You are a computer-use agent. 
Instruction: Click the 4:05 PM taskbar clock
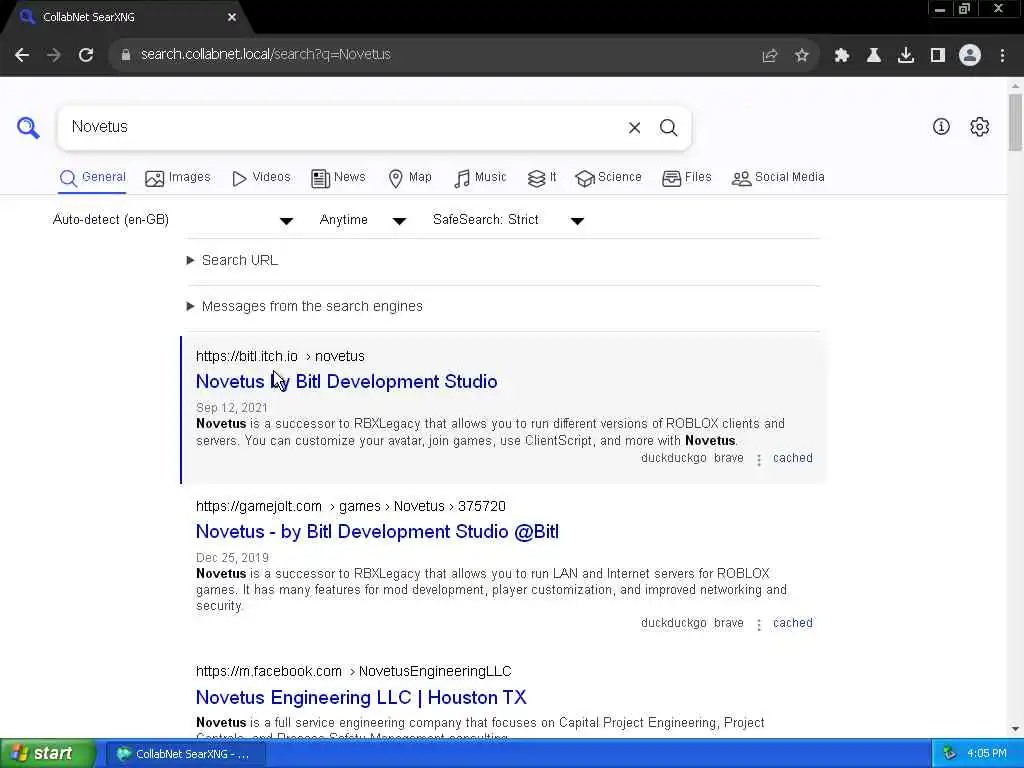tap(987, 754)
